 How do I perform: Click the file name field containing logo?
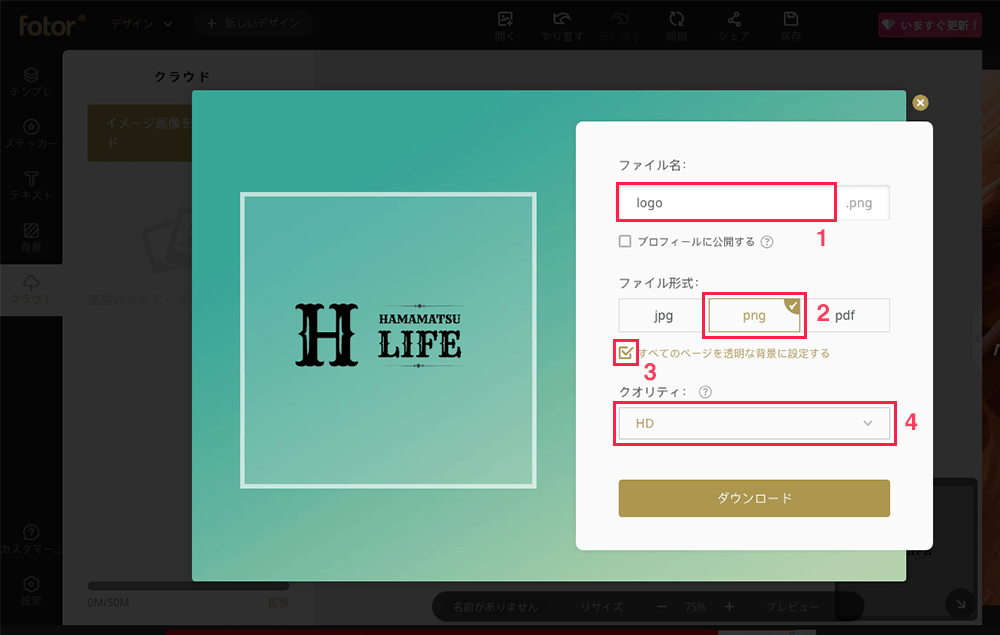(726, 203)
